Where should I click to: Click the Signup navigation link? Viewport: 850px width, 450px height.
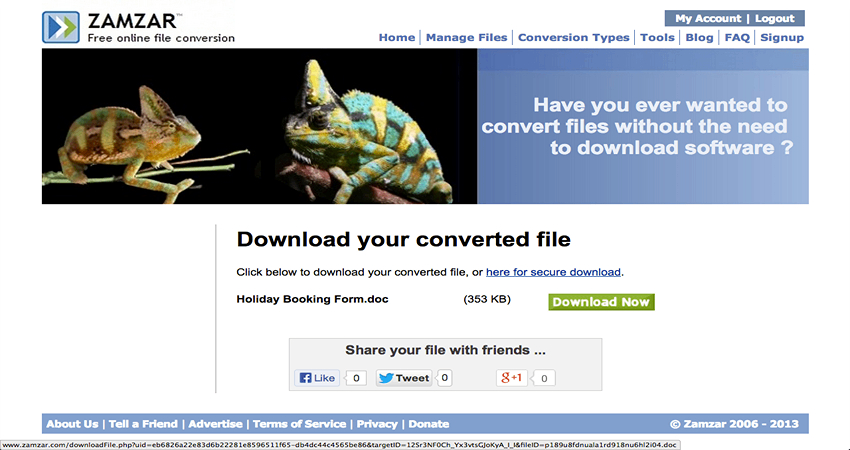tap(782, 37)
